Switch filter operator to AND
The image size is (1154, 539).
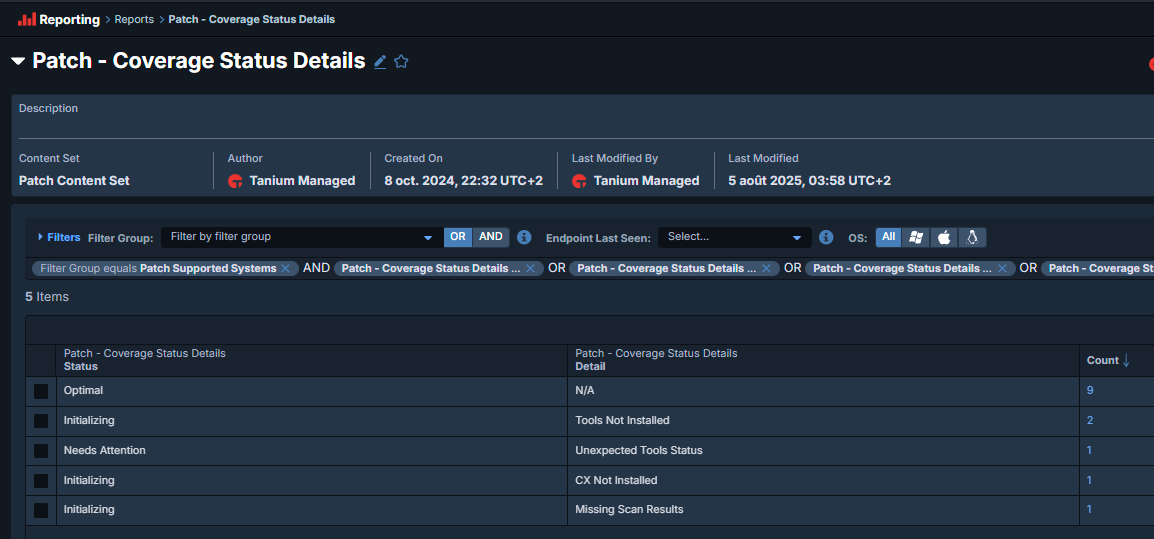(490, 237)
